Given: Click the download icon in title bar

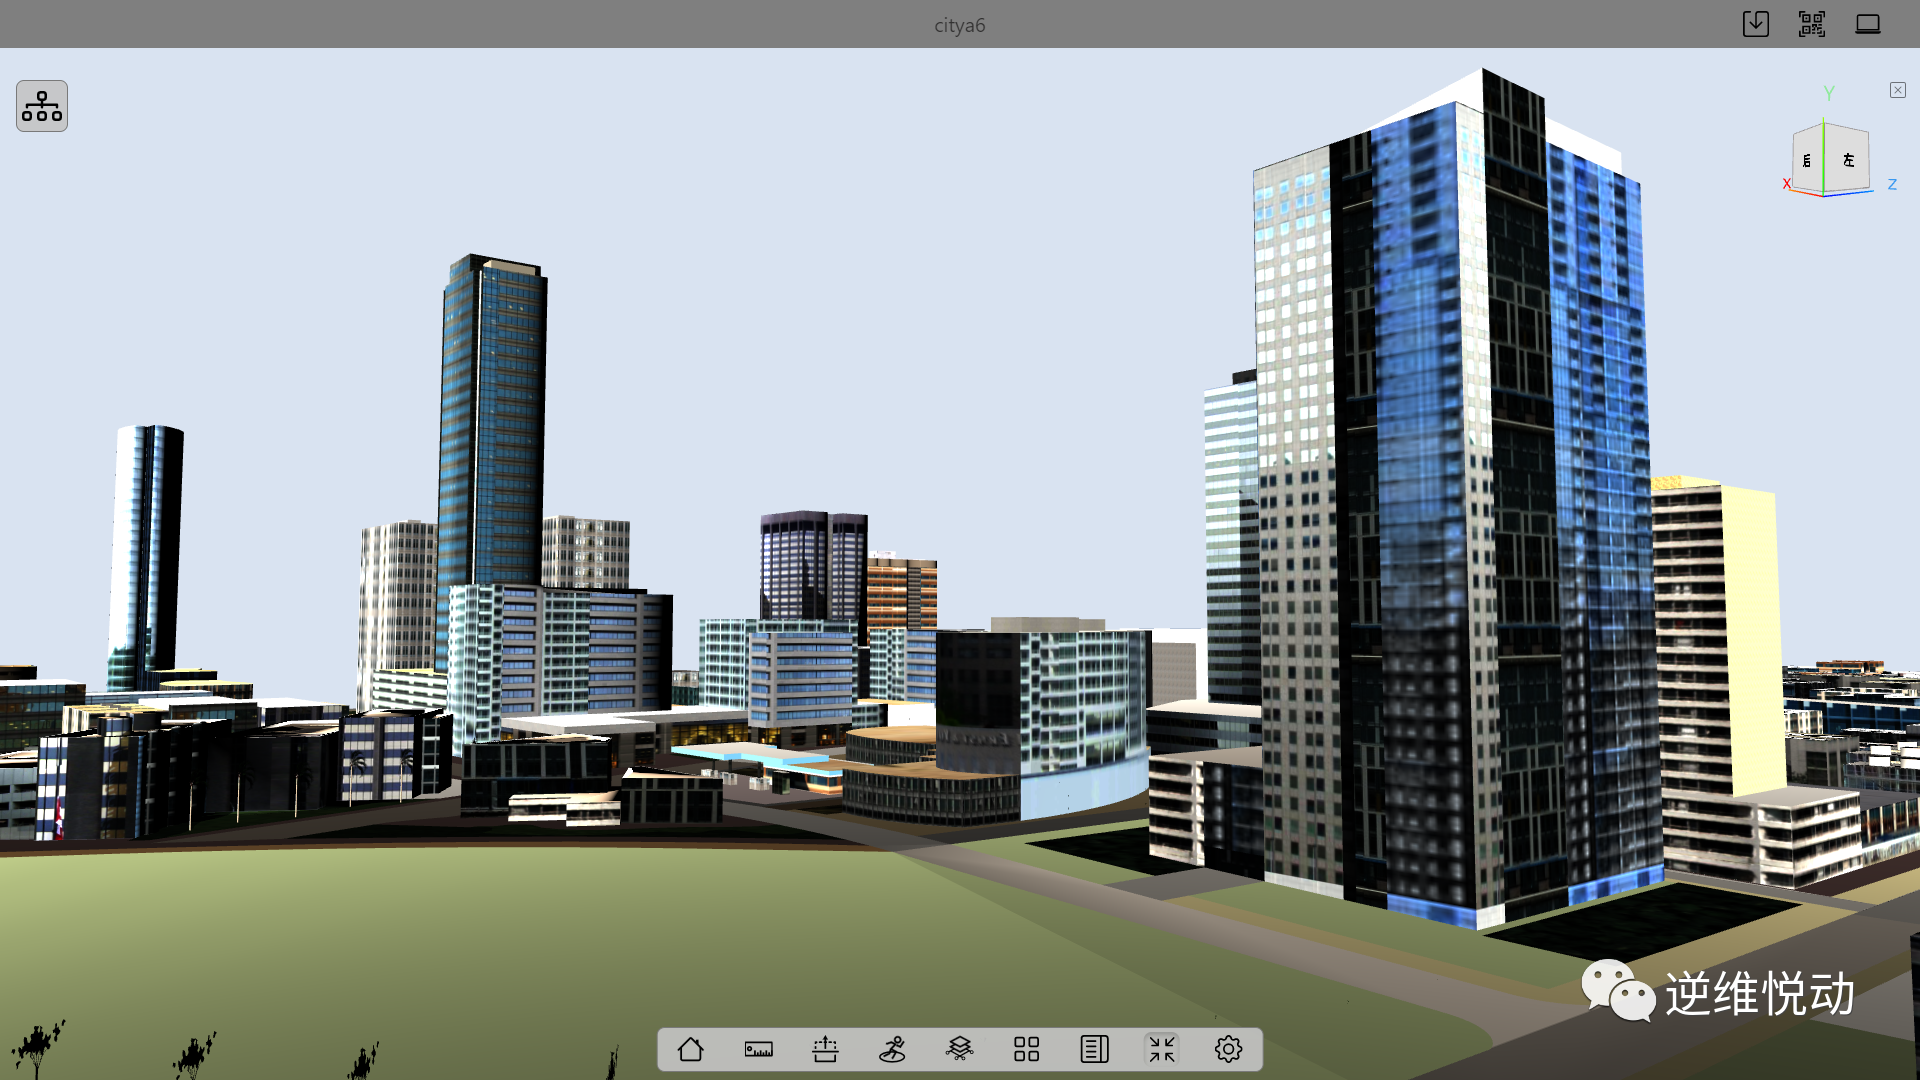Looking at the screenshot, I should point(1755,24).
